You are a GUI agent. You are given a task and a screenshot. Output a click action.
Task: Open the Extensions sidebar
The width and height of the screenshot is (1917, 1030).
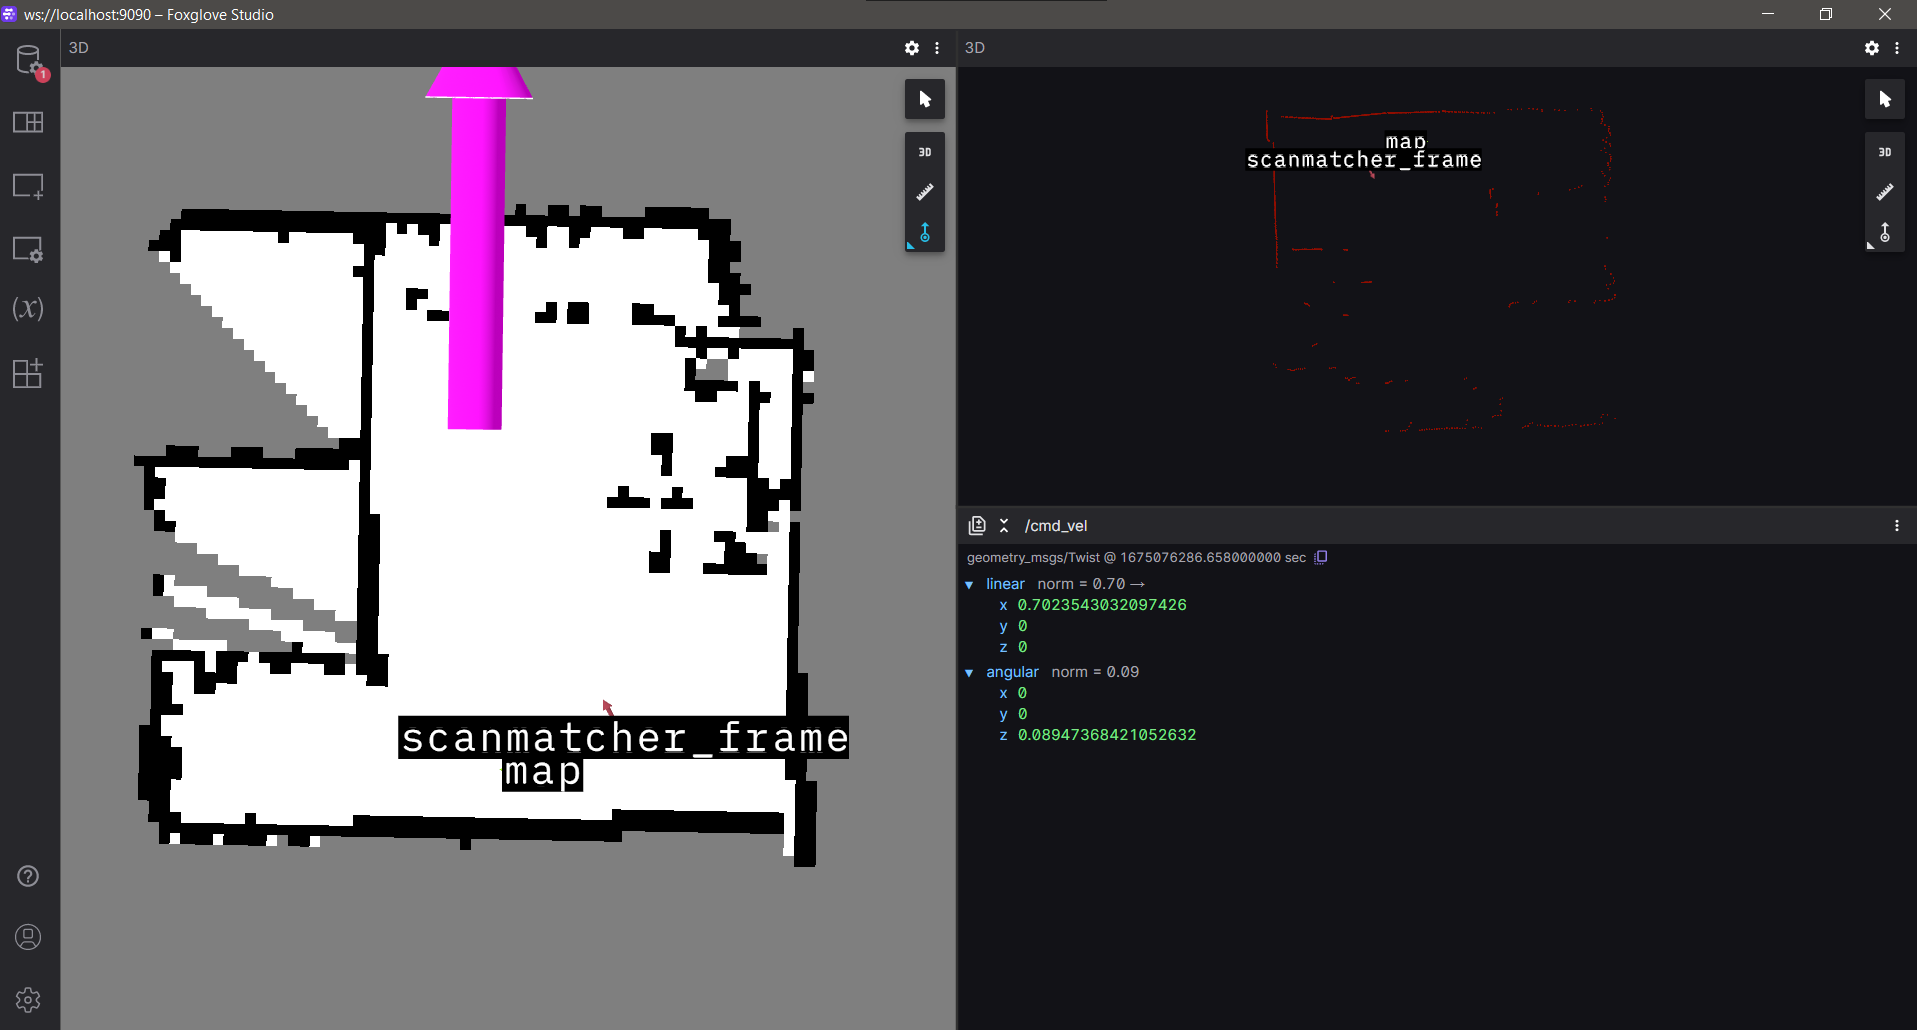[28, 373]
